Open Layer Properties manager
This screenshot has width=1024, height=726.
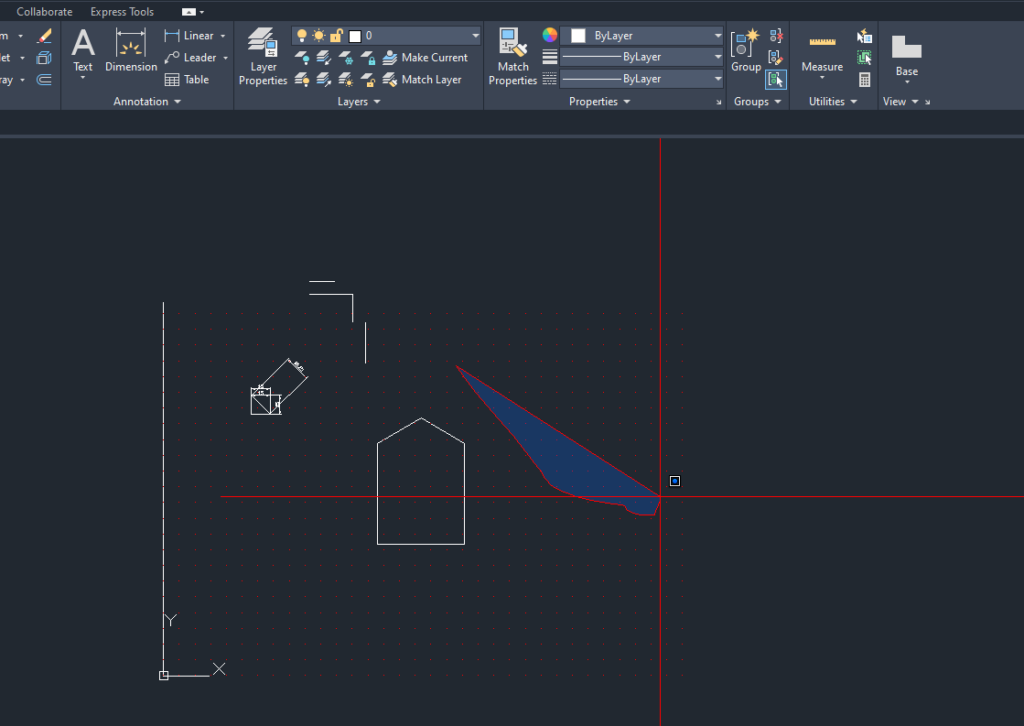pos(263,57)
